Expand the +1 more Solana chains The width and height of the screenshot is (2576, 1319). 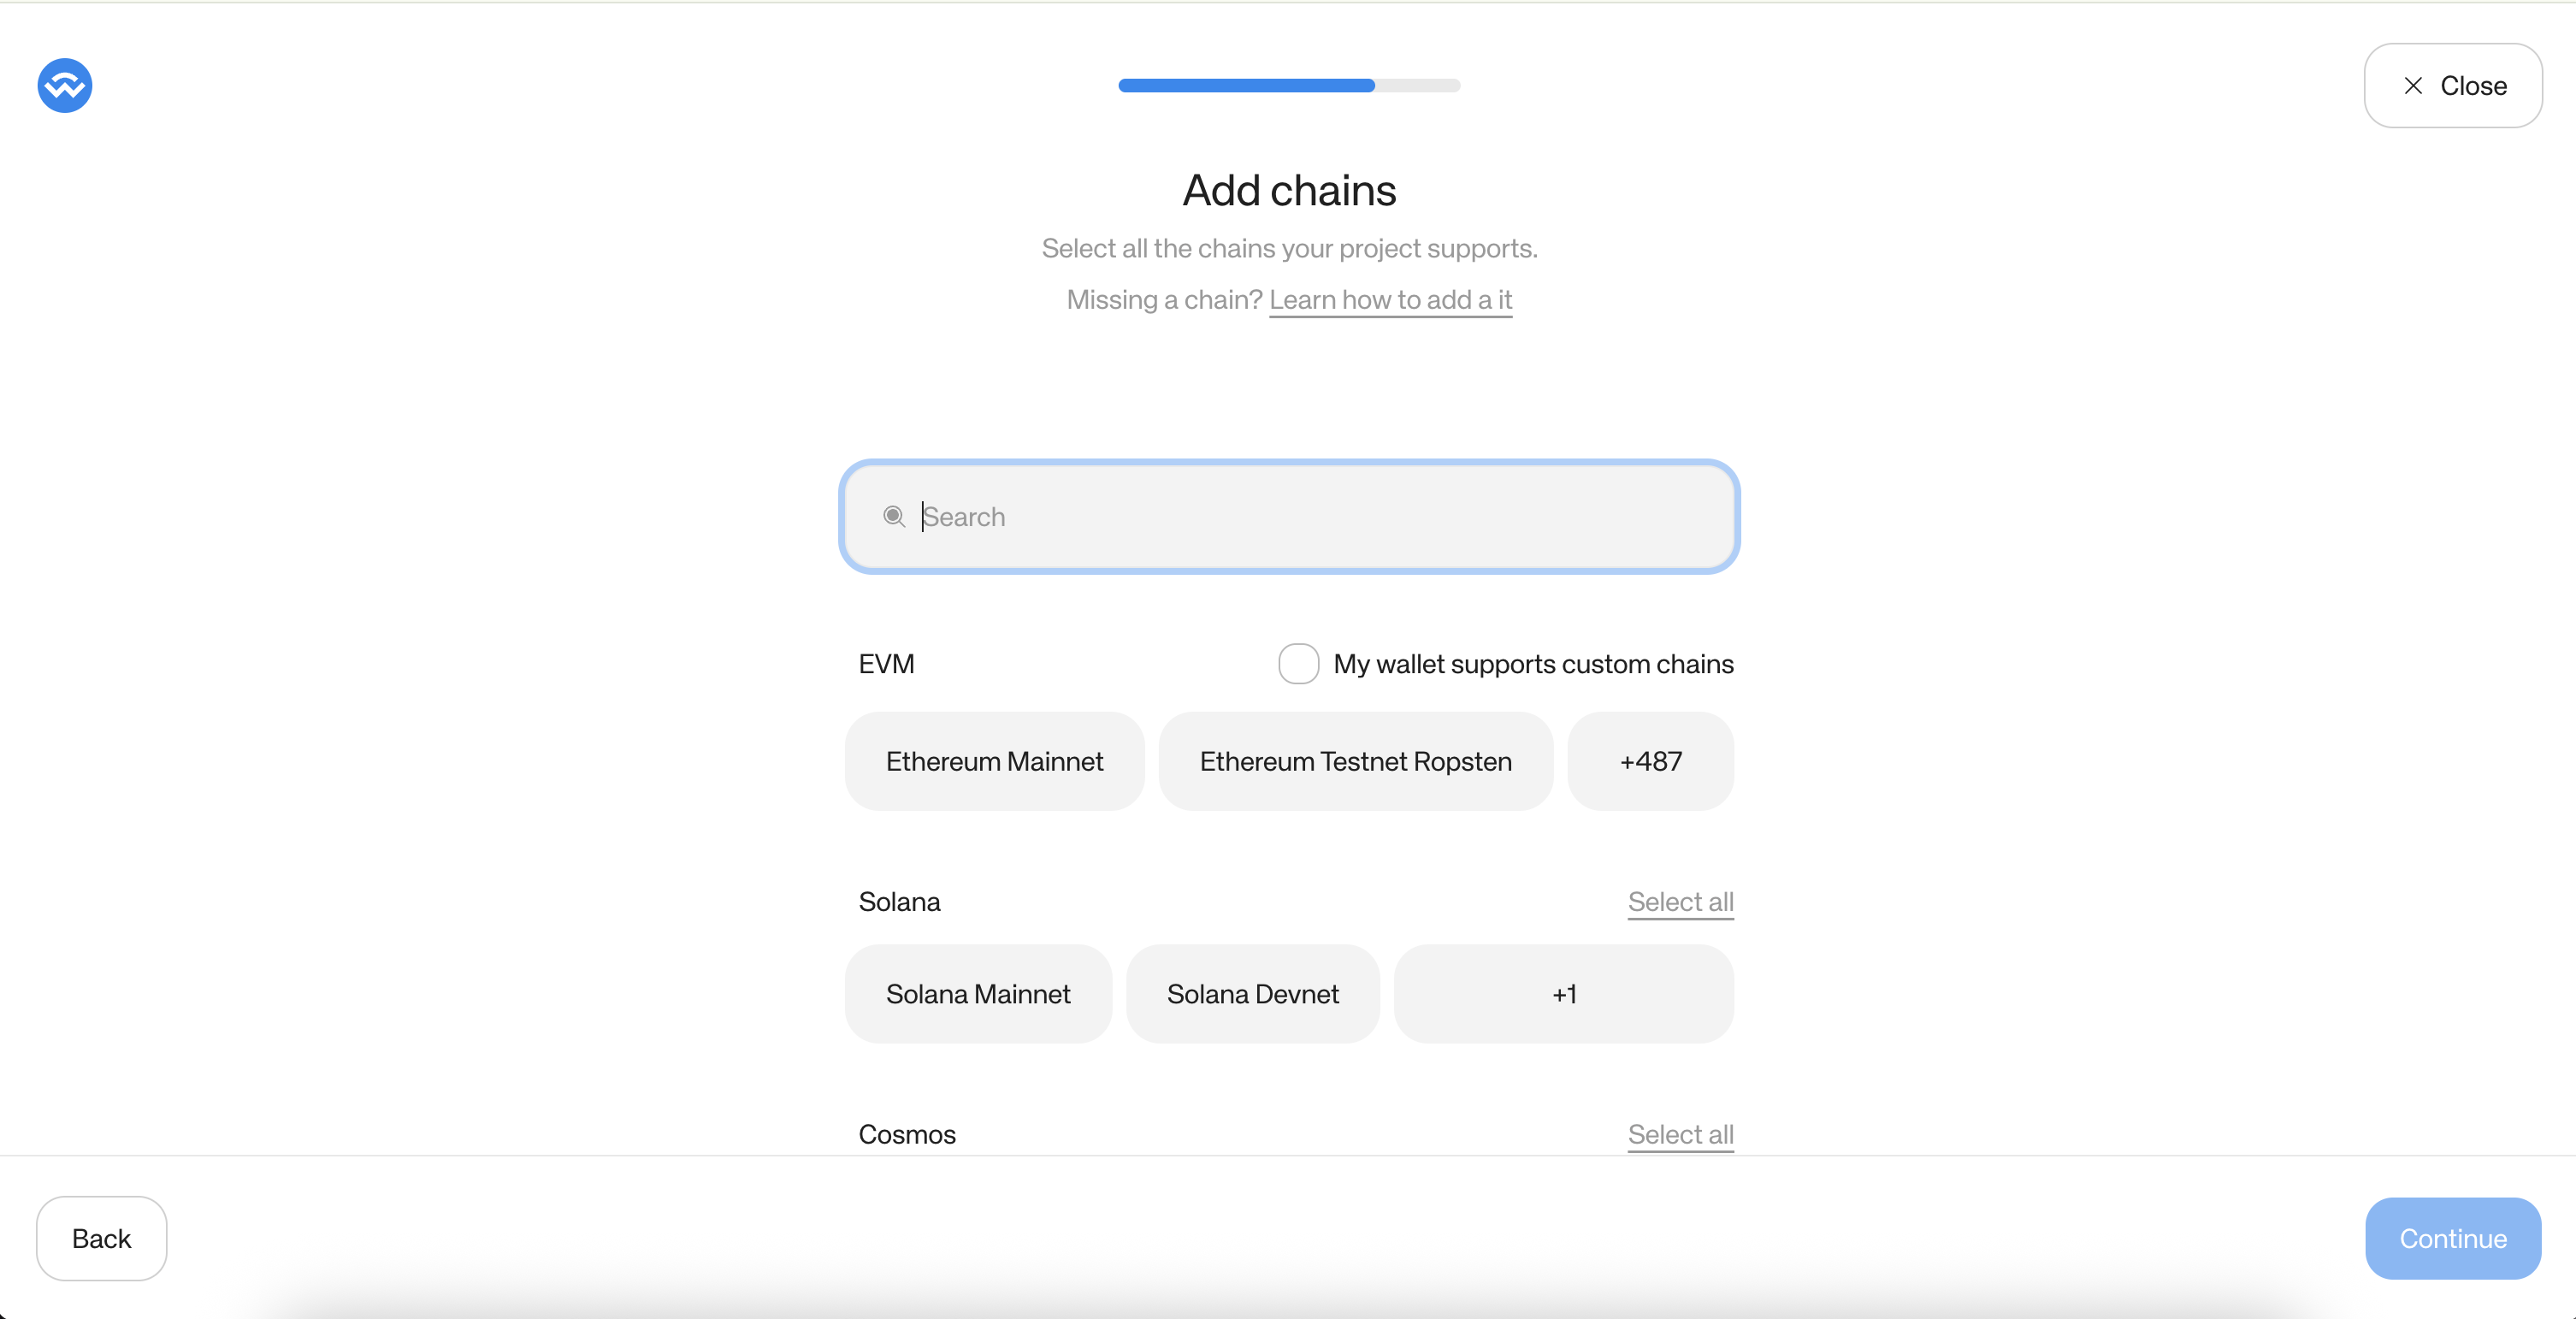pyautogui.click(x=1563, y=994)
